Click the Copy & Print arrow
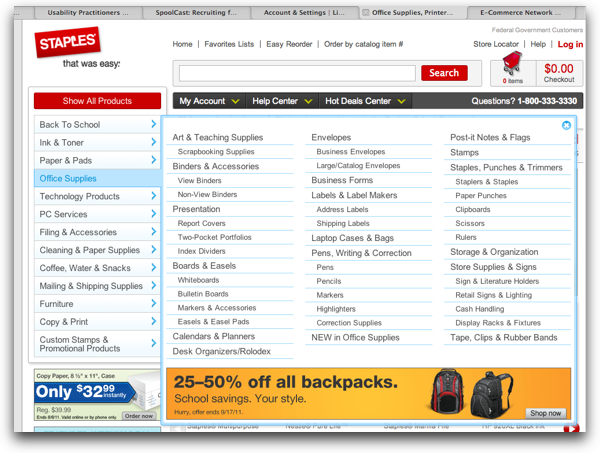 pyautogui.click(x=153, y=321)
